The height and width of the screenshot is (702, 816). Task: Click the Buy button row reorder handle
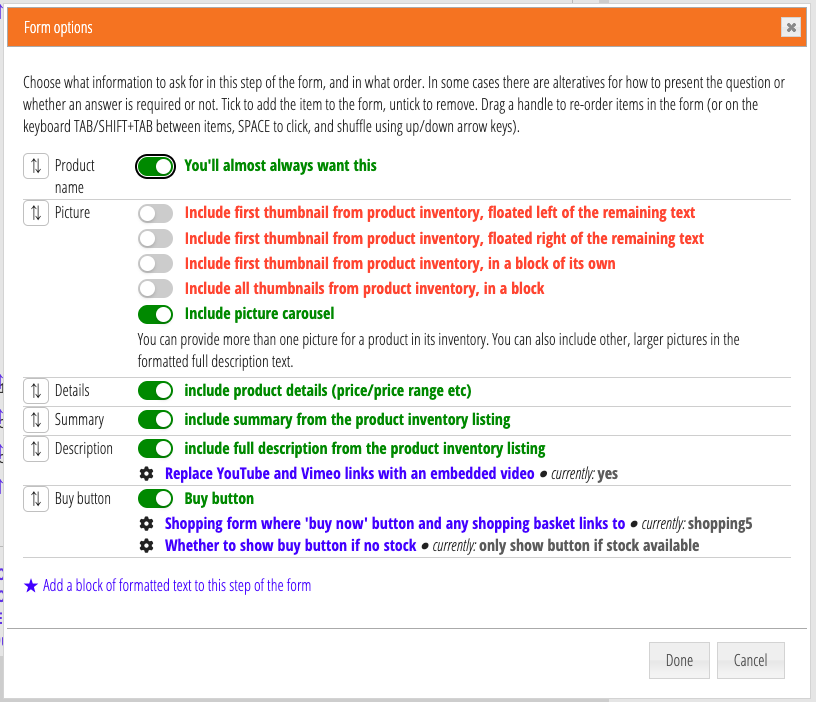pos(36,499)
